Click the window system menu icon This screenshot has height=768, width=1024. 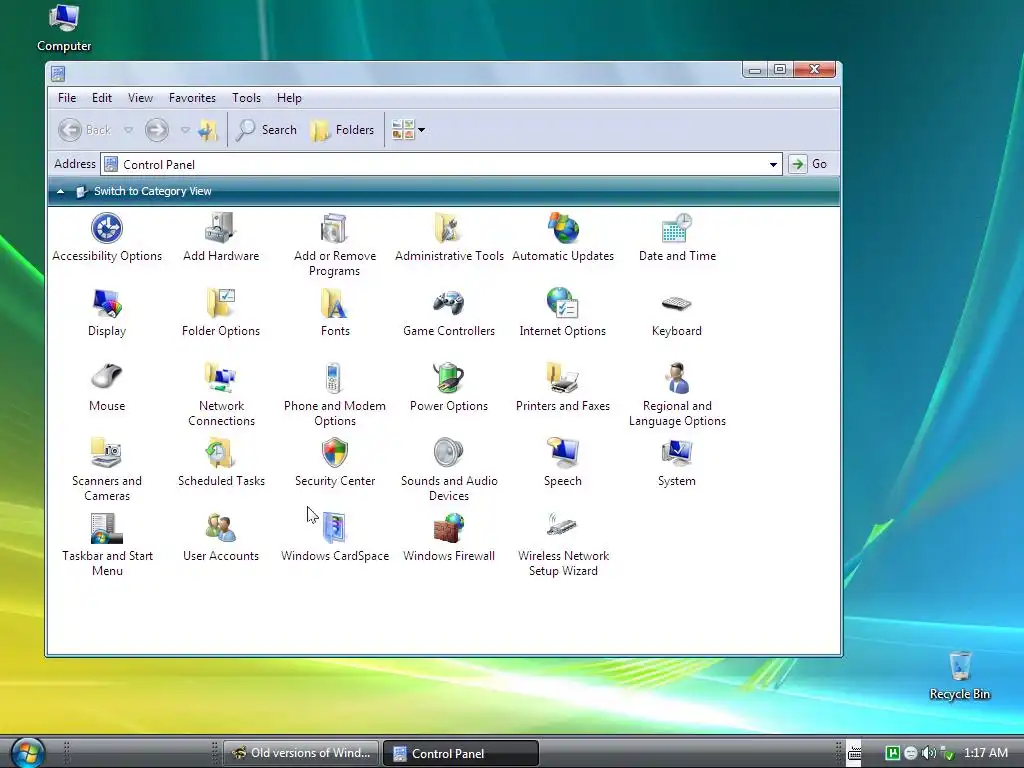pyautogui.click(x=58, y=73)
